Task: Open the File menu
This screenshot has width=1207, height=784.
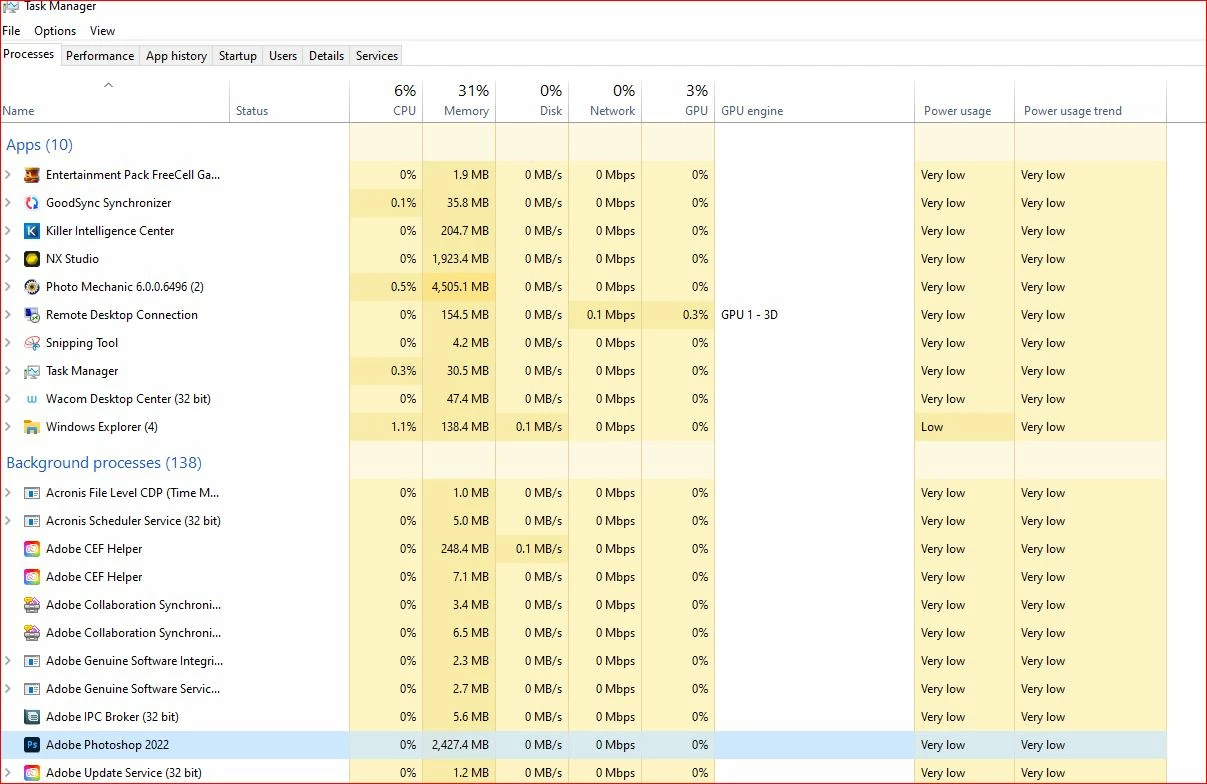Action: pyautogui.click(x=12, y=31)
